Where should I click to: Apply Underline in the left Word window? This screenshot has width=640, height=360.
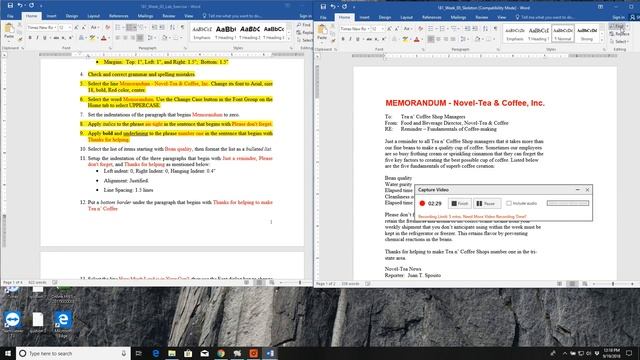click(x=44, y=38)
